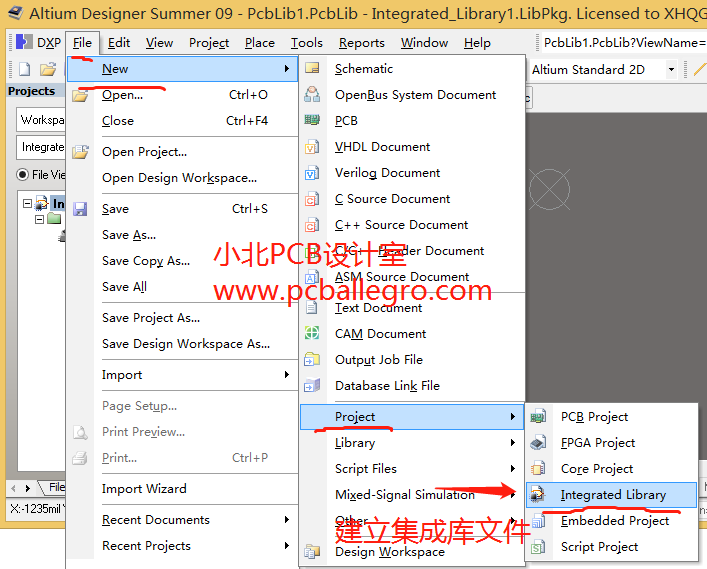The height and width of the screenshot is (569, 707).
Task: Click the DXP logo icon
Action: [x=24, y=42]
